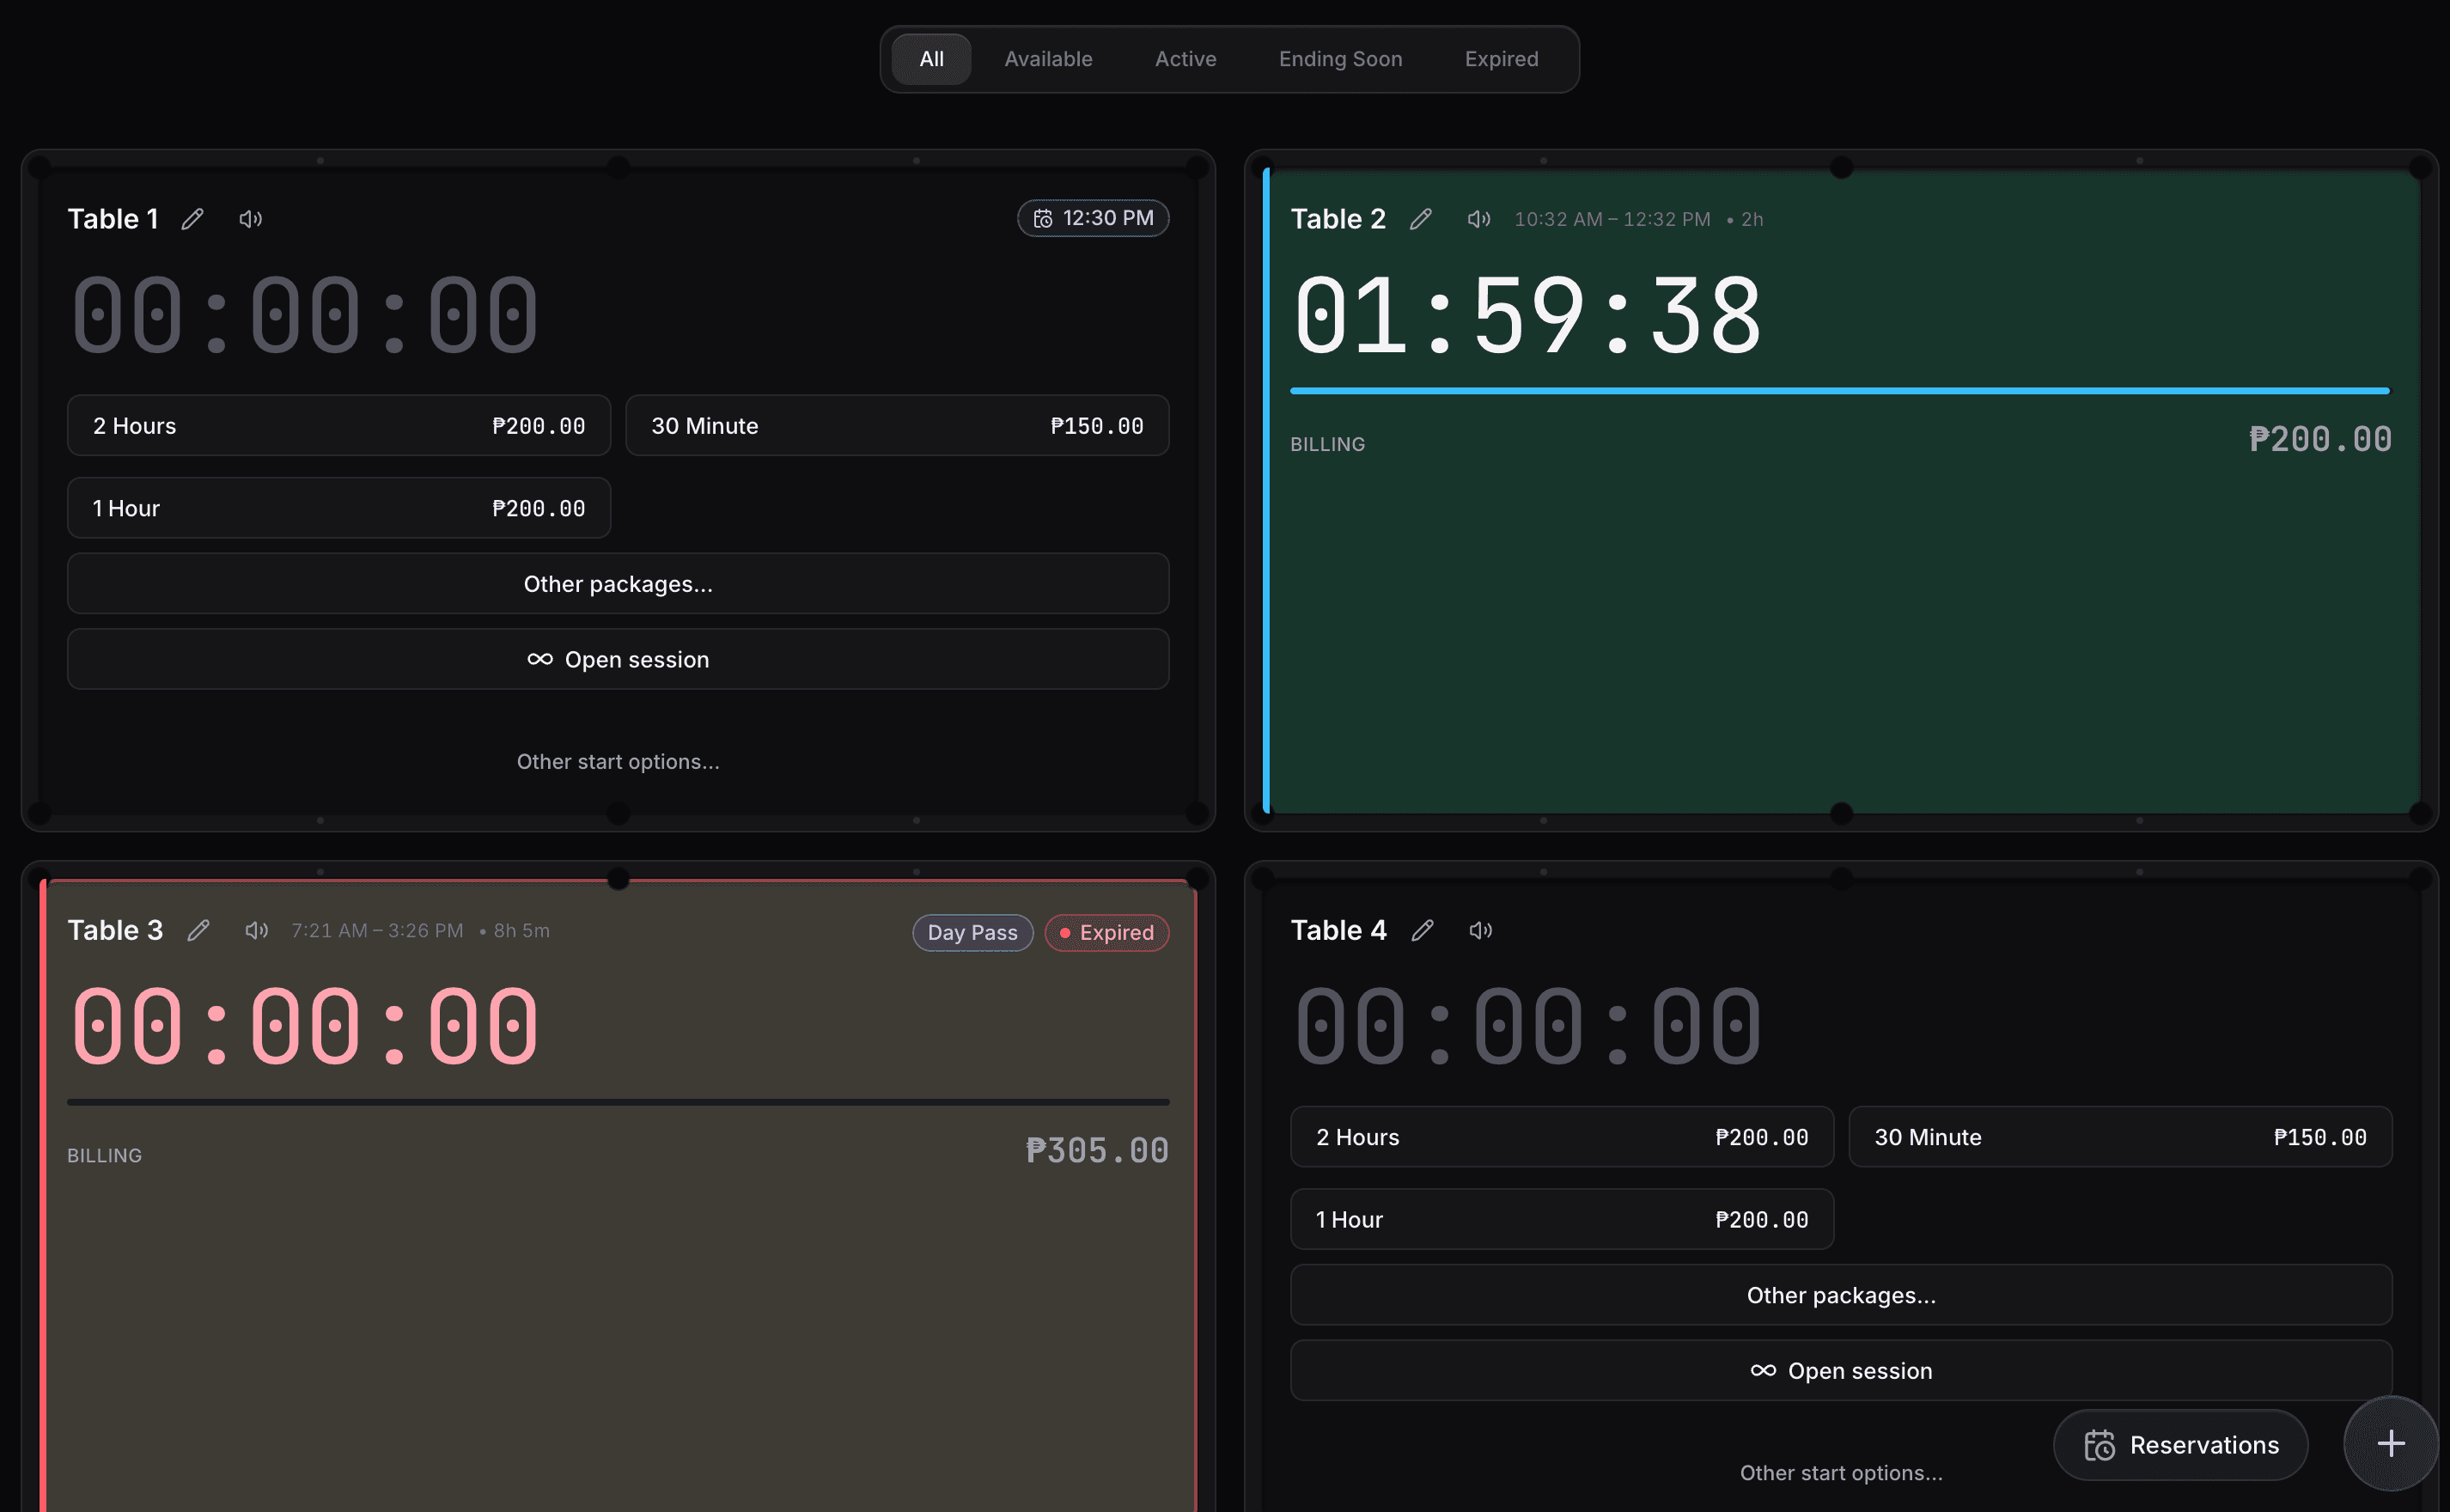Switch to the All filter tab
Image resolution: width=2450 pixels, height=1512 pixels.
(931, 59)
